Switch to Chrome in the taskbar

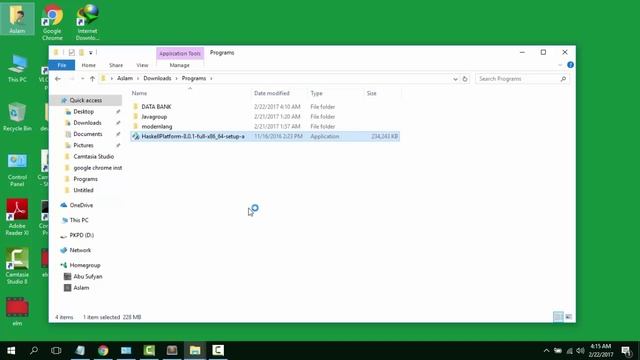103,350
